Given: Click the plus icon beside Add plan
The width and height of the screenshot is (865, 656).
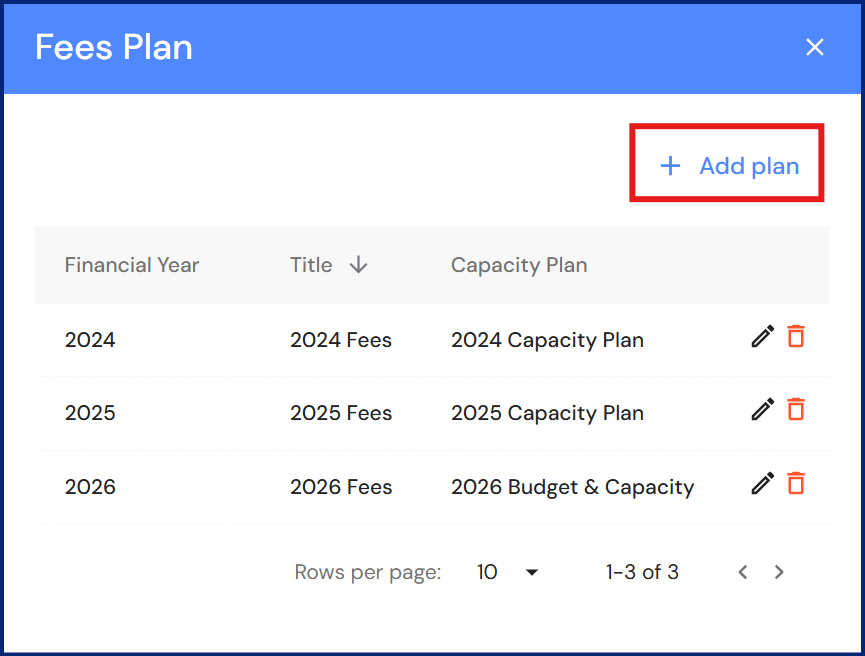Looking at the screenshot, I should (670, 166).
